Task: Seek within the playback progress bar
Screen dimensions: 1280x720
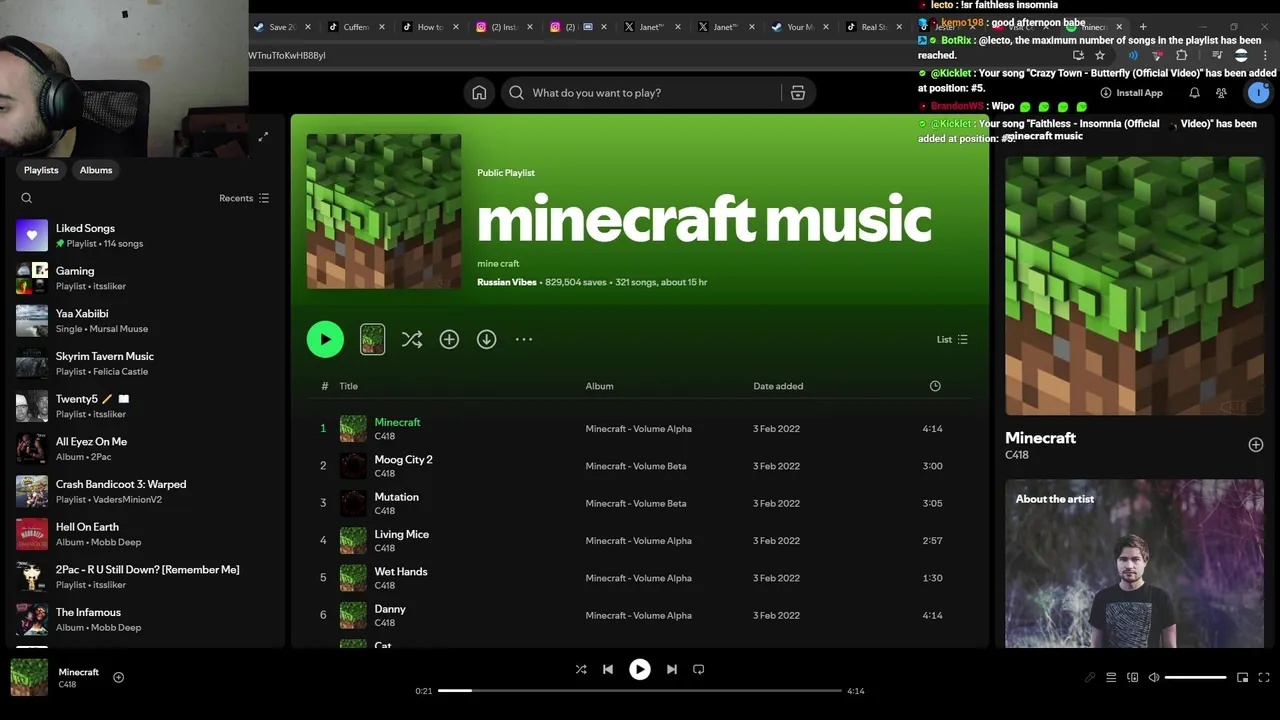Action: coord(640,691)
